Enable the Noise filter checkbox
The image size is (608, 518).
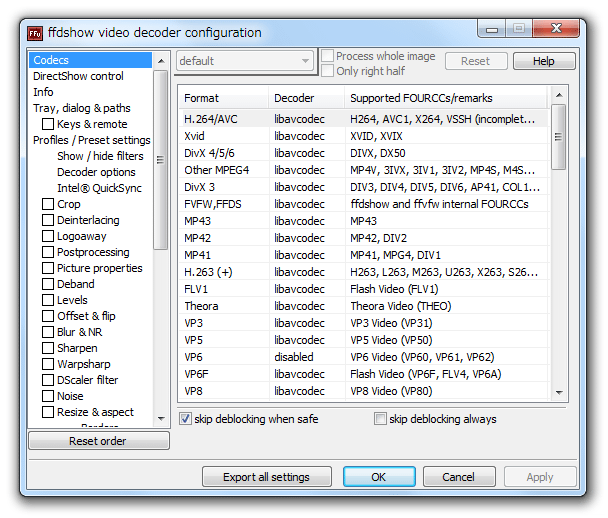pos(48,396)
